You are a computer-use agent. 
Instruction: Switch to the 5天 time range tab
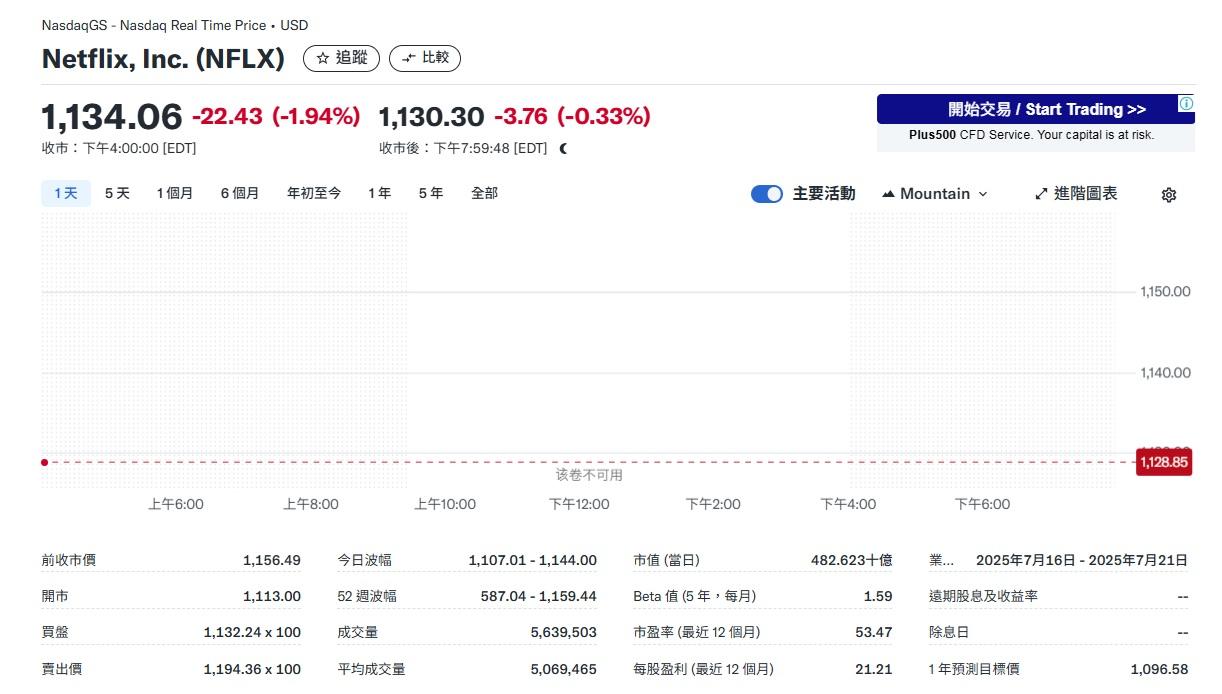[x=115, y=193]
